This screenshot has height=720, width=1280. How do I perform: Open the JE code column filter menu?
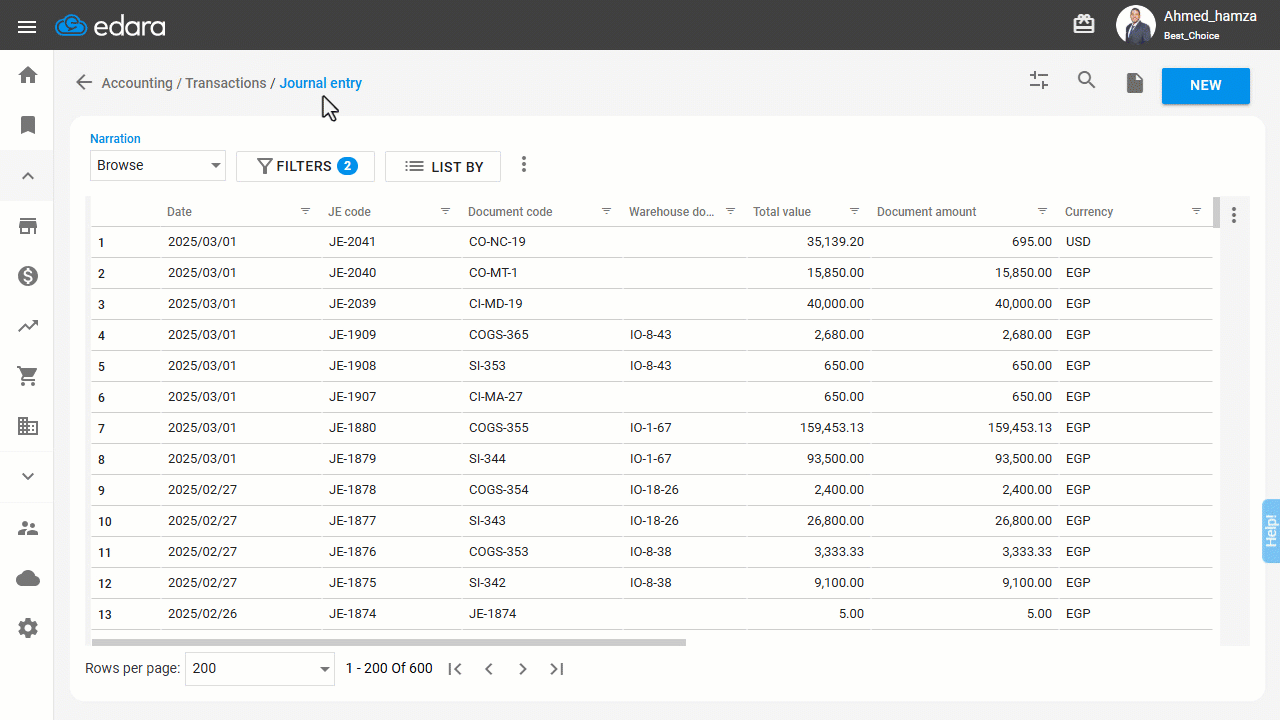[x=445, y=211]
